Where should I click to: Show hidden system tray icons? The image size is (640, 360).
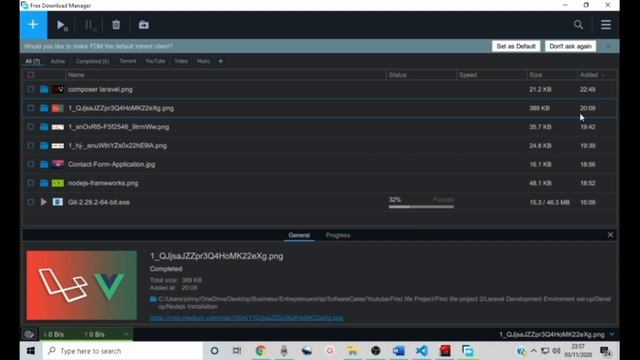click(x=533, y=351)
